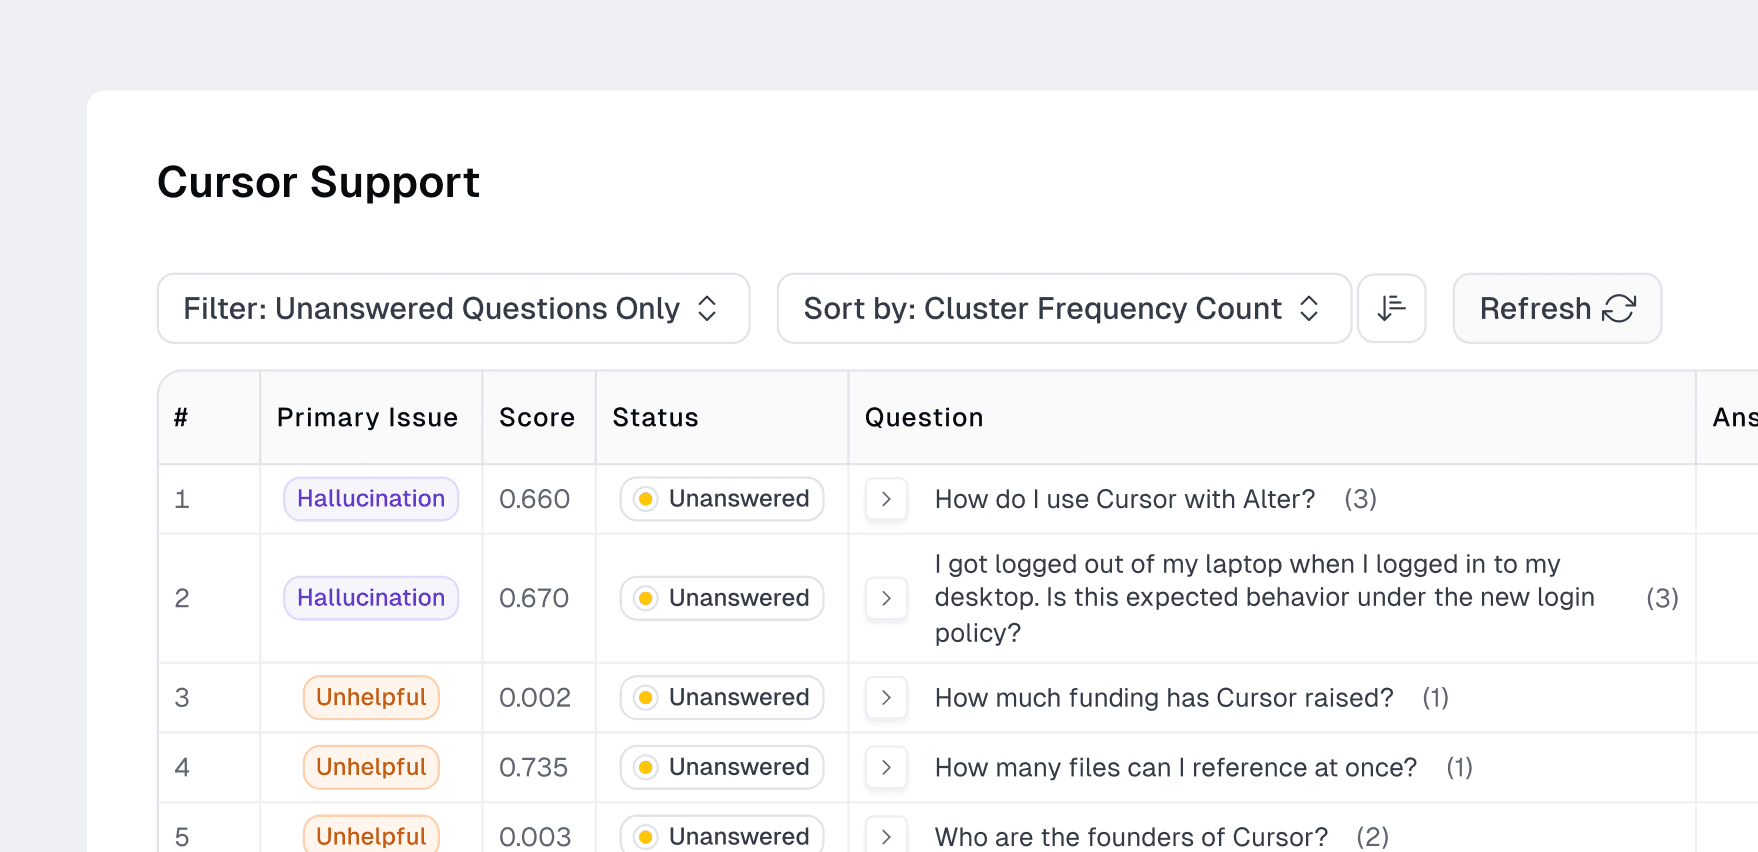Open the Filter: Unanswered Questions Only dropdown
The height and width of the screenshot is (852, 1758).
453,308
